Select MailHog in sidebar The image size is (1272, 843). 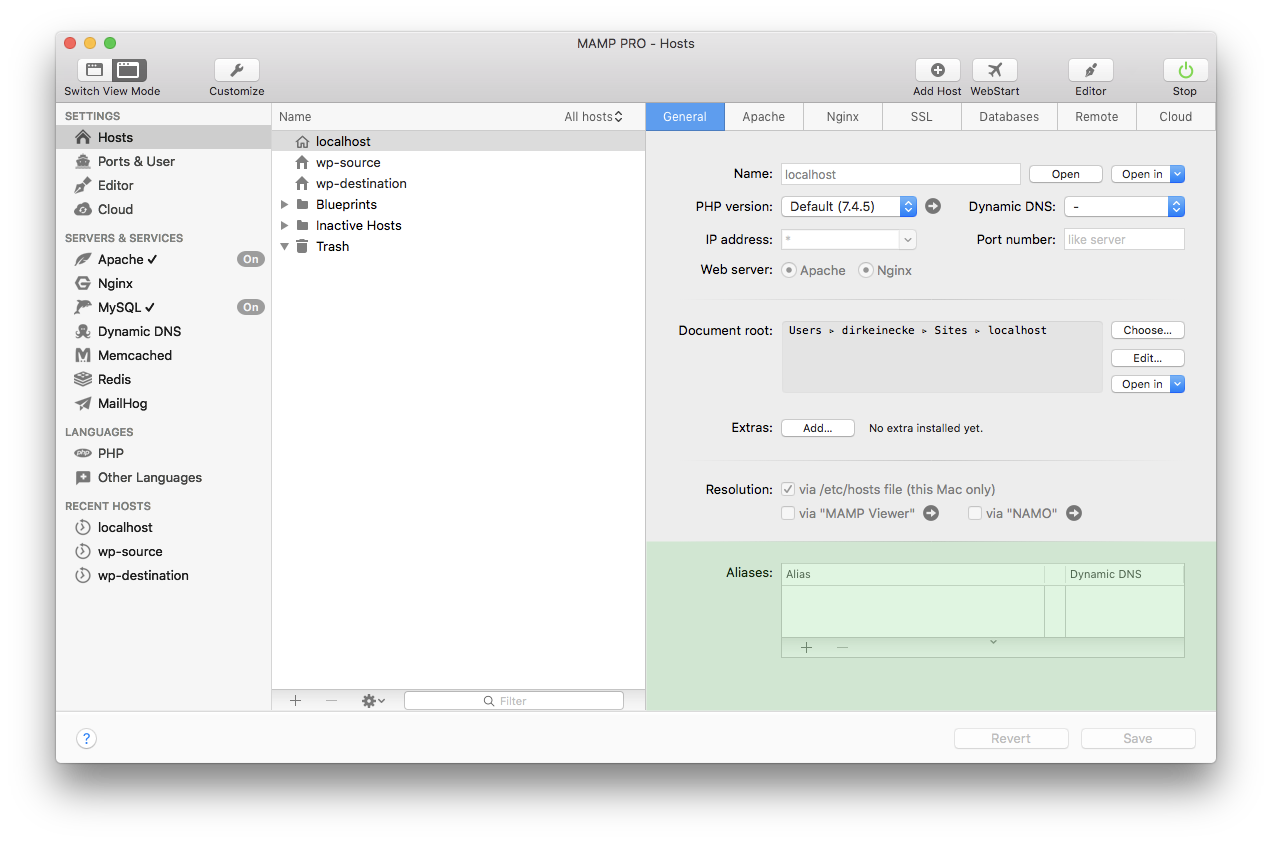point(163,403)
